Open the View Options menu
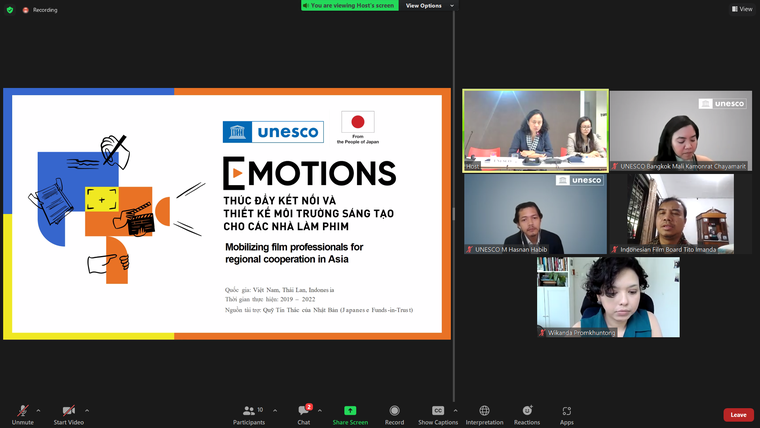 tap(428, 6)
